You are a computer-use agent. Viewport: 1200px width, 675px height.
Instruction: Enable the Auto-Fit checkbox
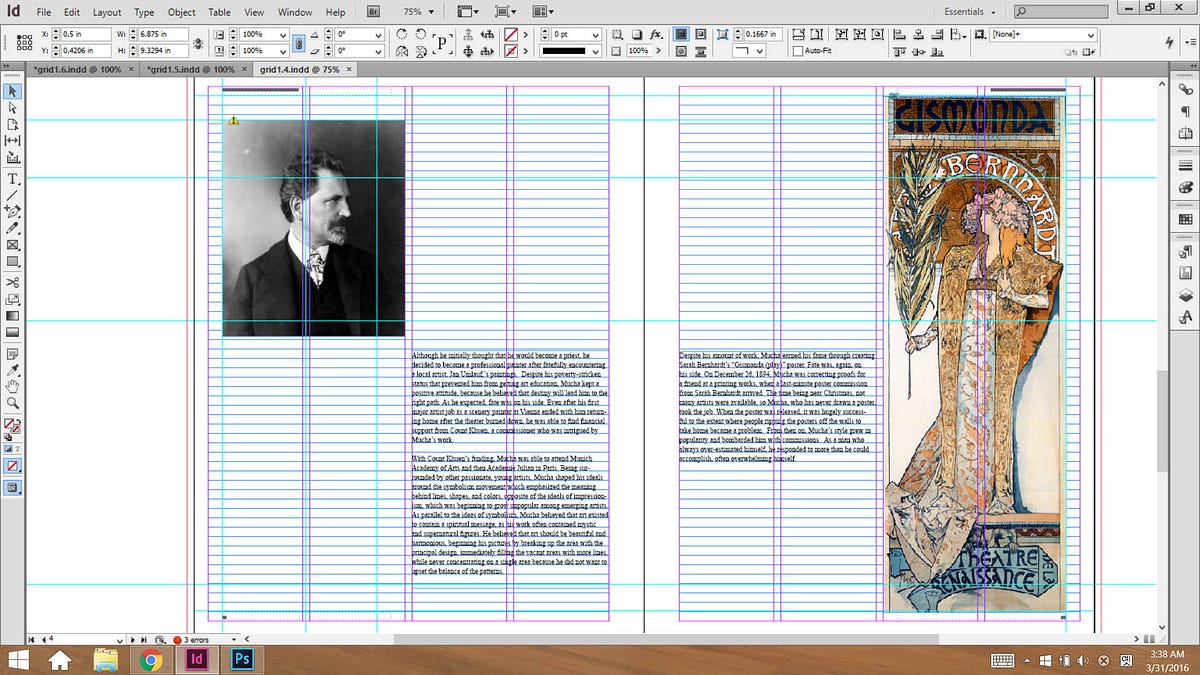tap(797, 50)
